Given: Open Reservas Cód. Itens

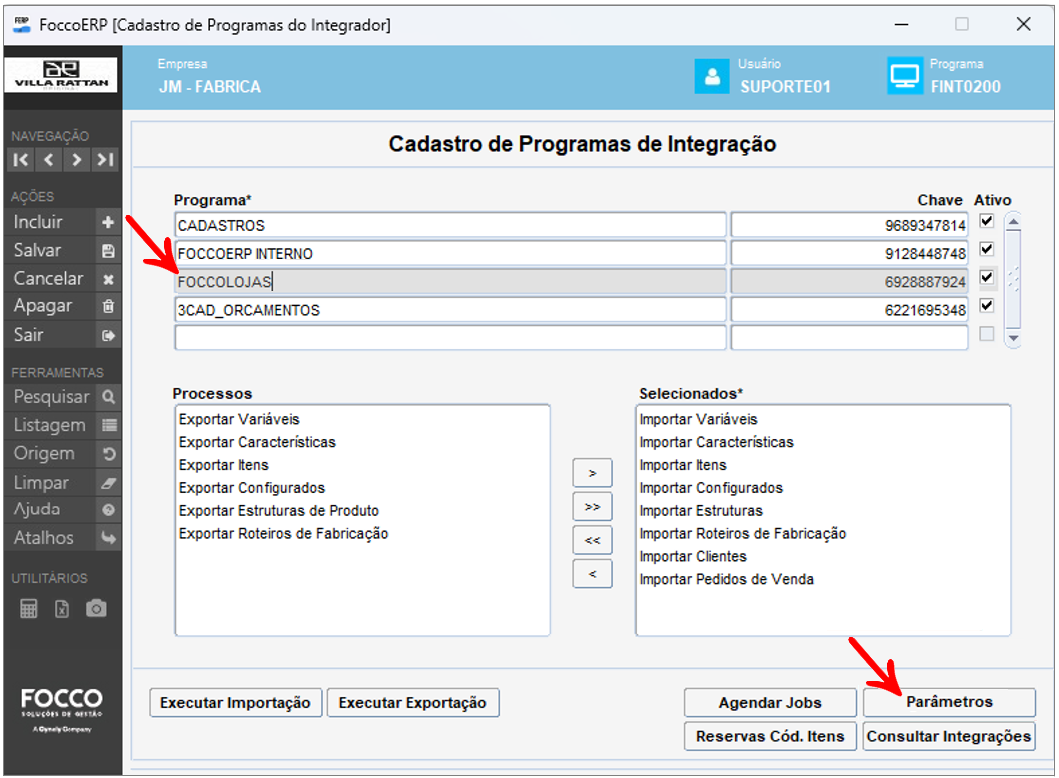Looking at the screenshot, I should pyautogui.click(x=770, y=737).
